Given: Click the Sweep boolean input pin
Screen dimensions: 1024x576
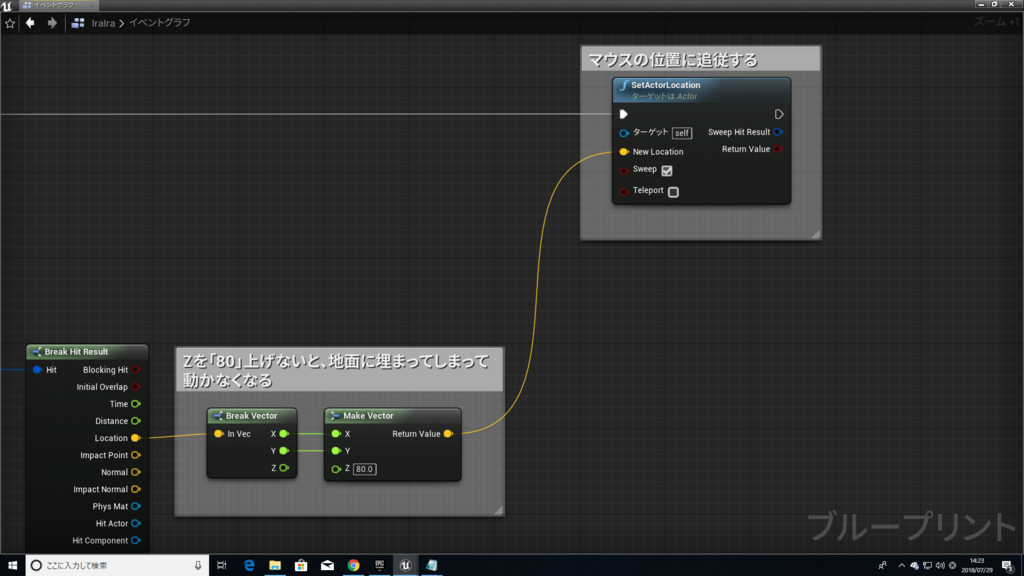Looking at the screenshot, I should pyautogui.click(x=624, y=170).
